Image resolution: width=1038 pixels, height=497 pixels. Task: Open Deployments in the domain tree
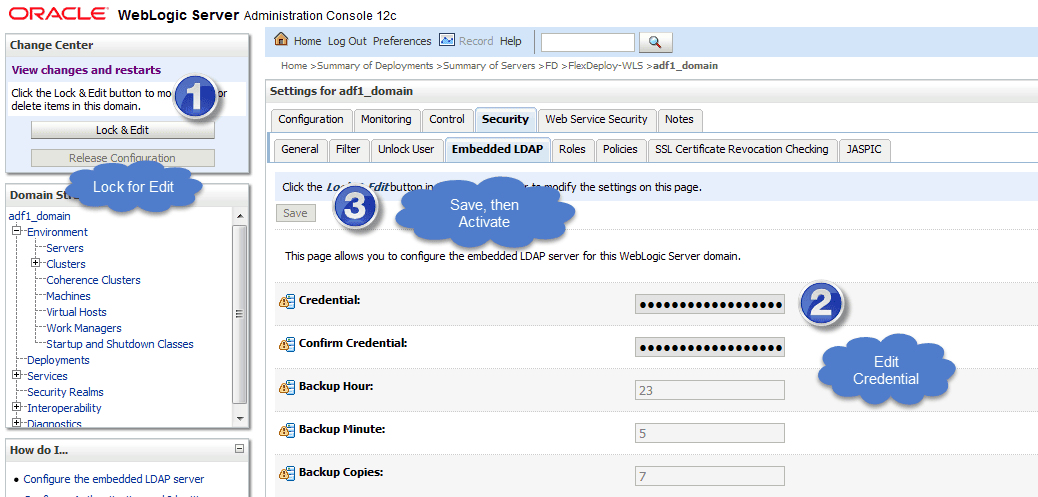pyautogui.click(x=58, y=360)
